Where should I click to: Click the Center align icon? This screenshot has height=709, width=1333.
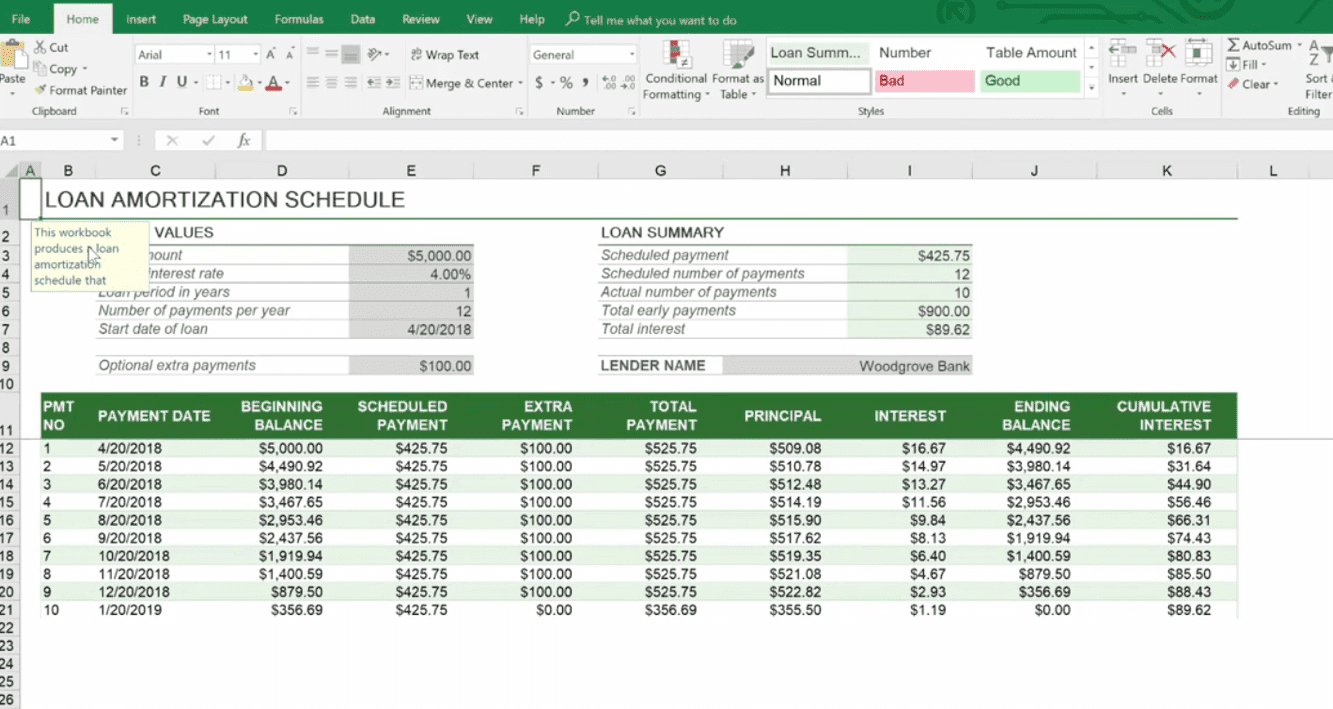tap(331, 83)
